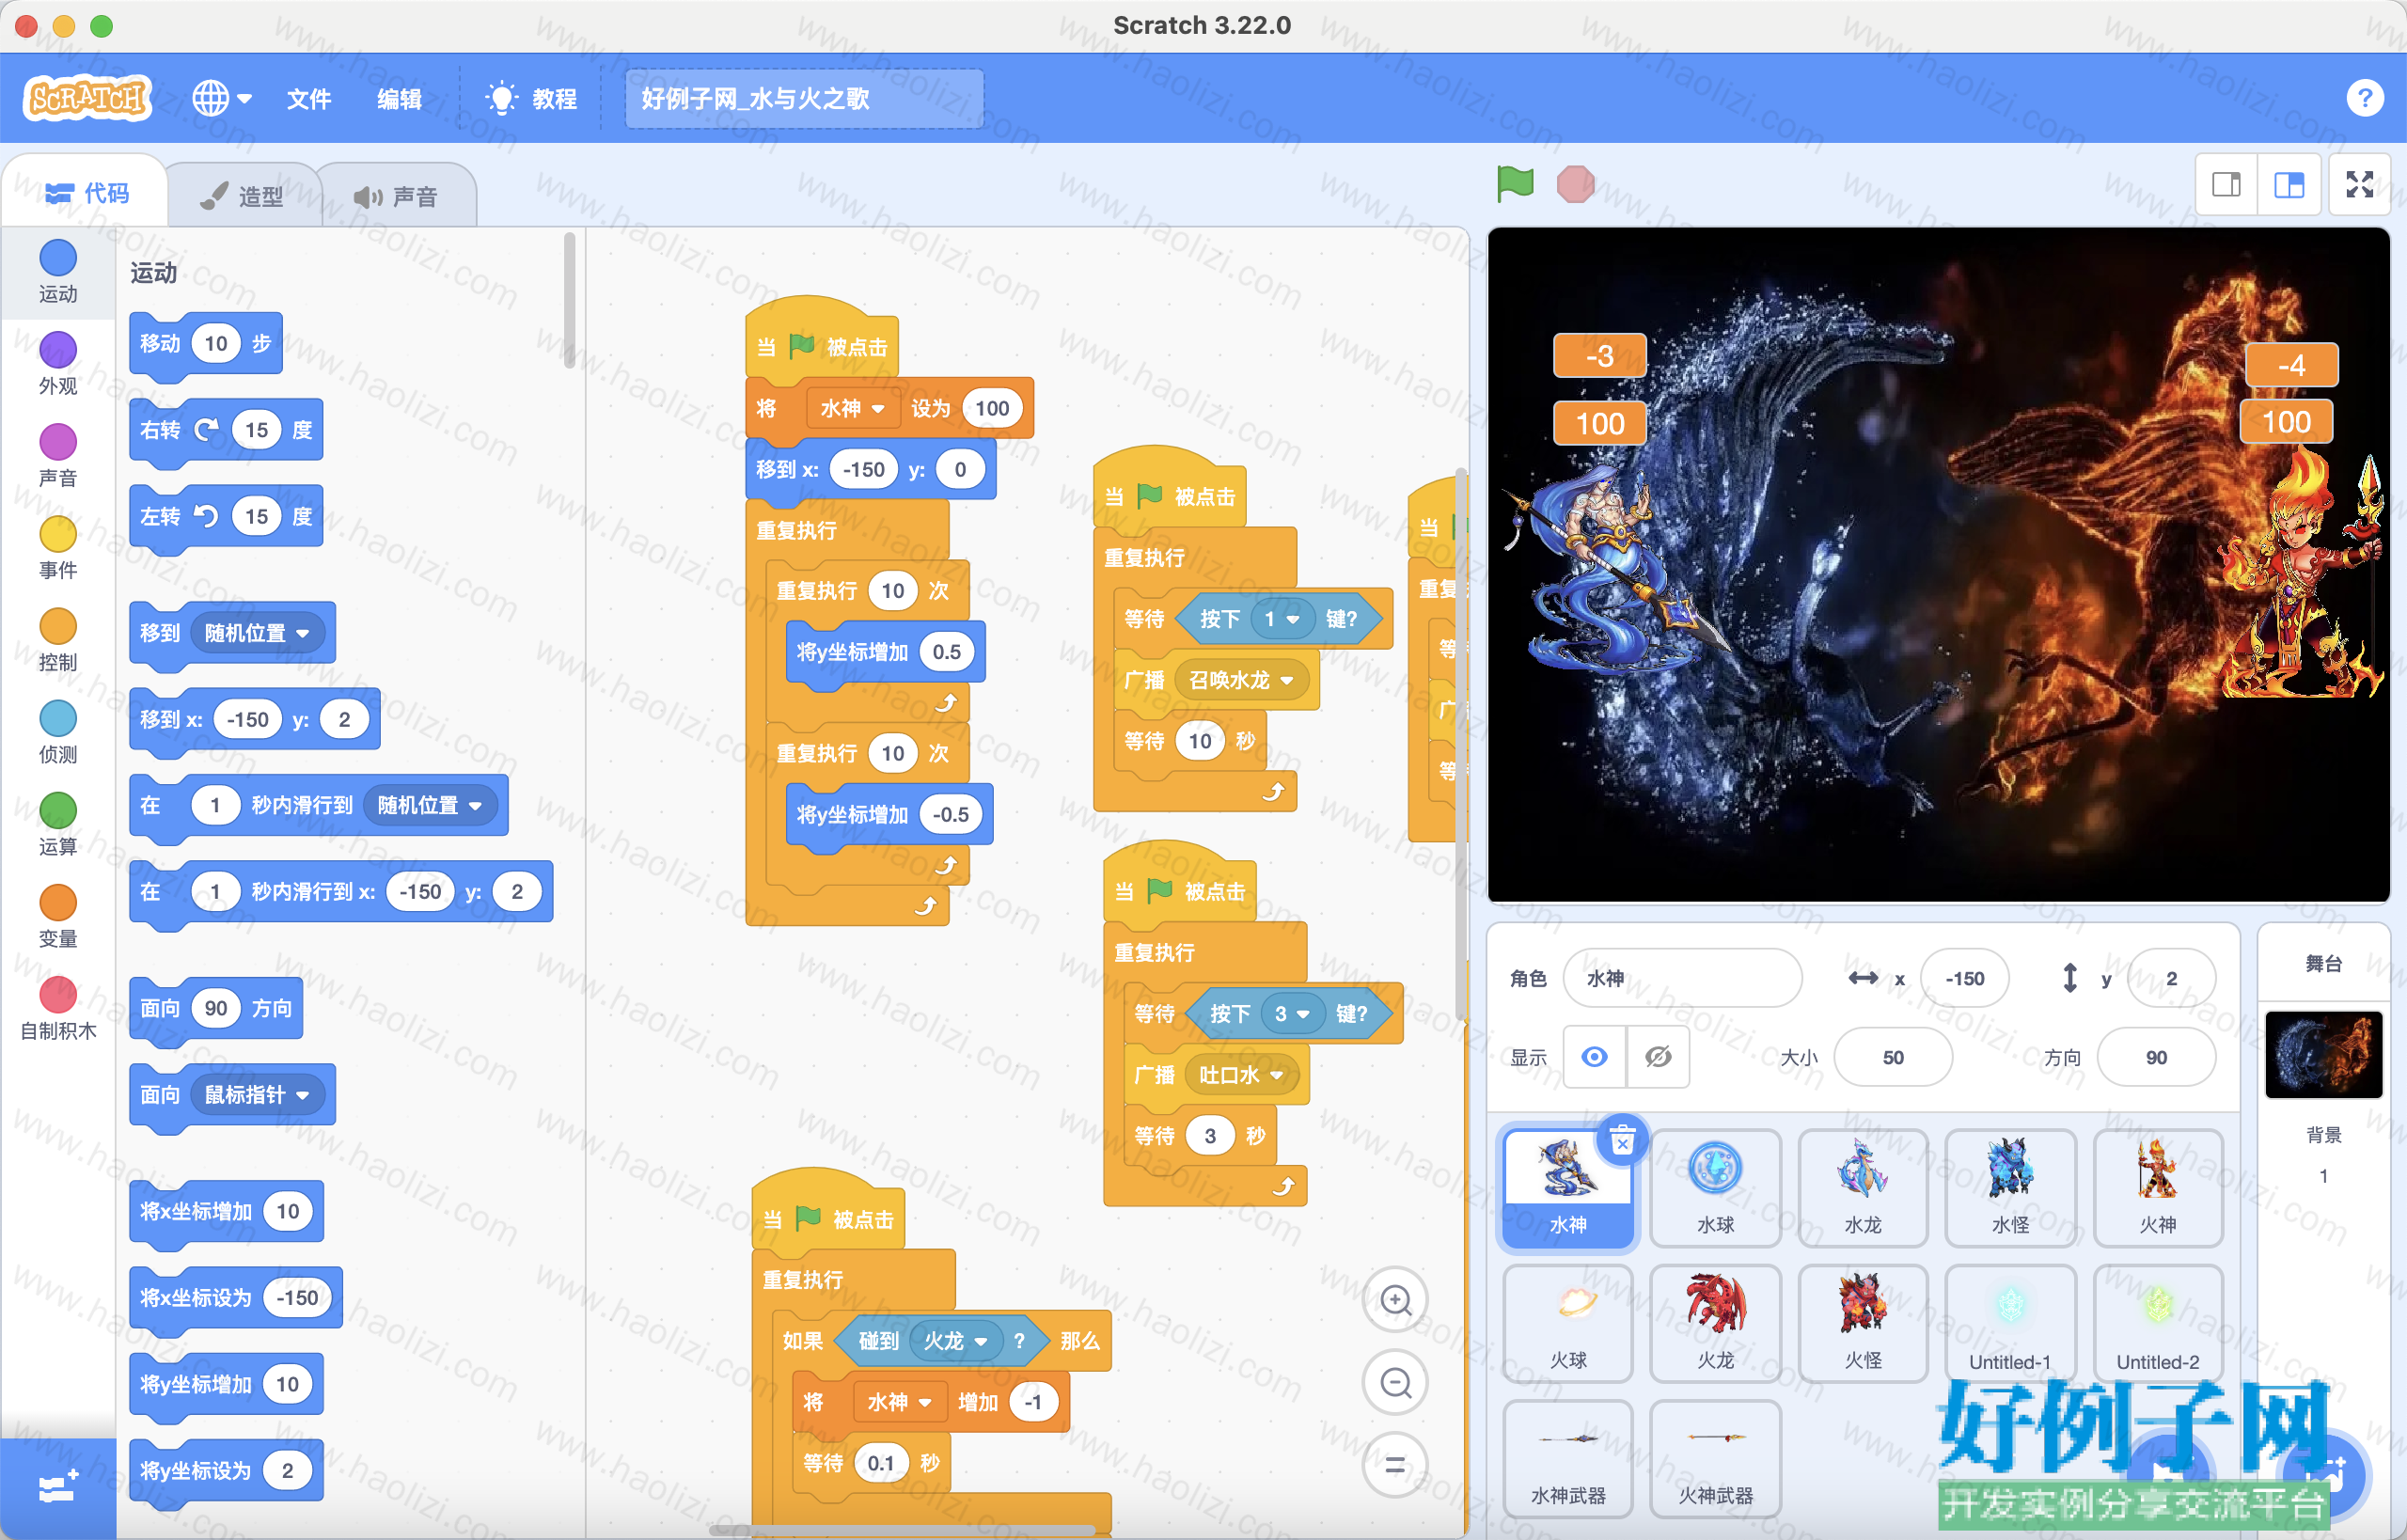Viewport: 2407px width, 1540px height.
Task: Switch to the 声音 tab
Action: [x=396, y=196]
